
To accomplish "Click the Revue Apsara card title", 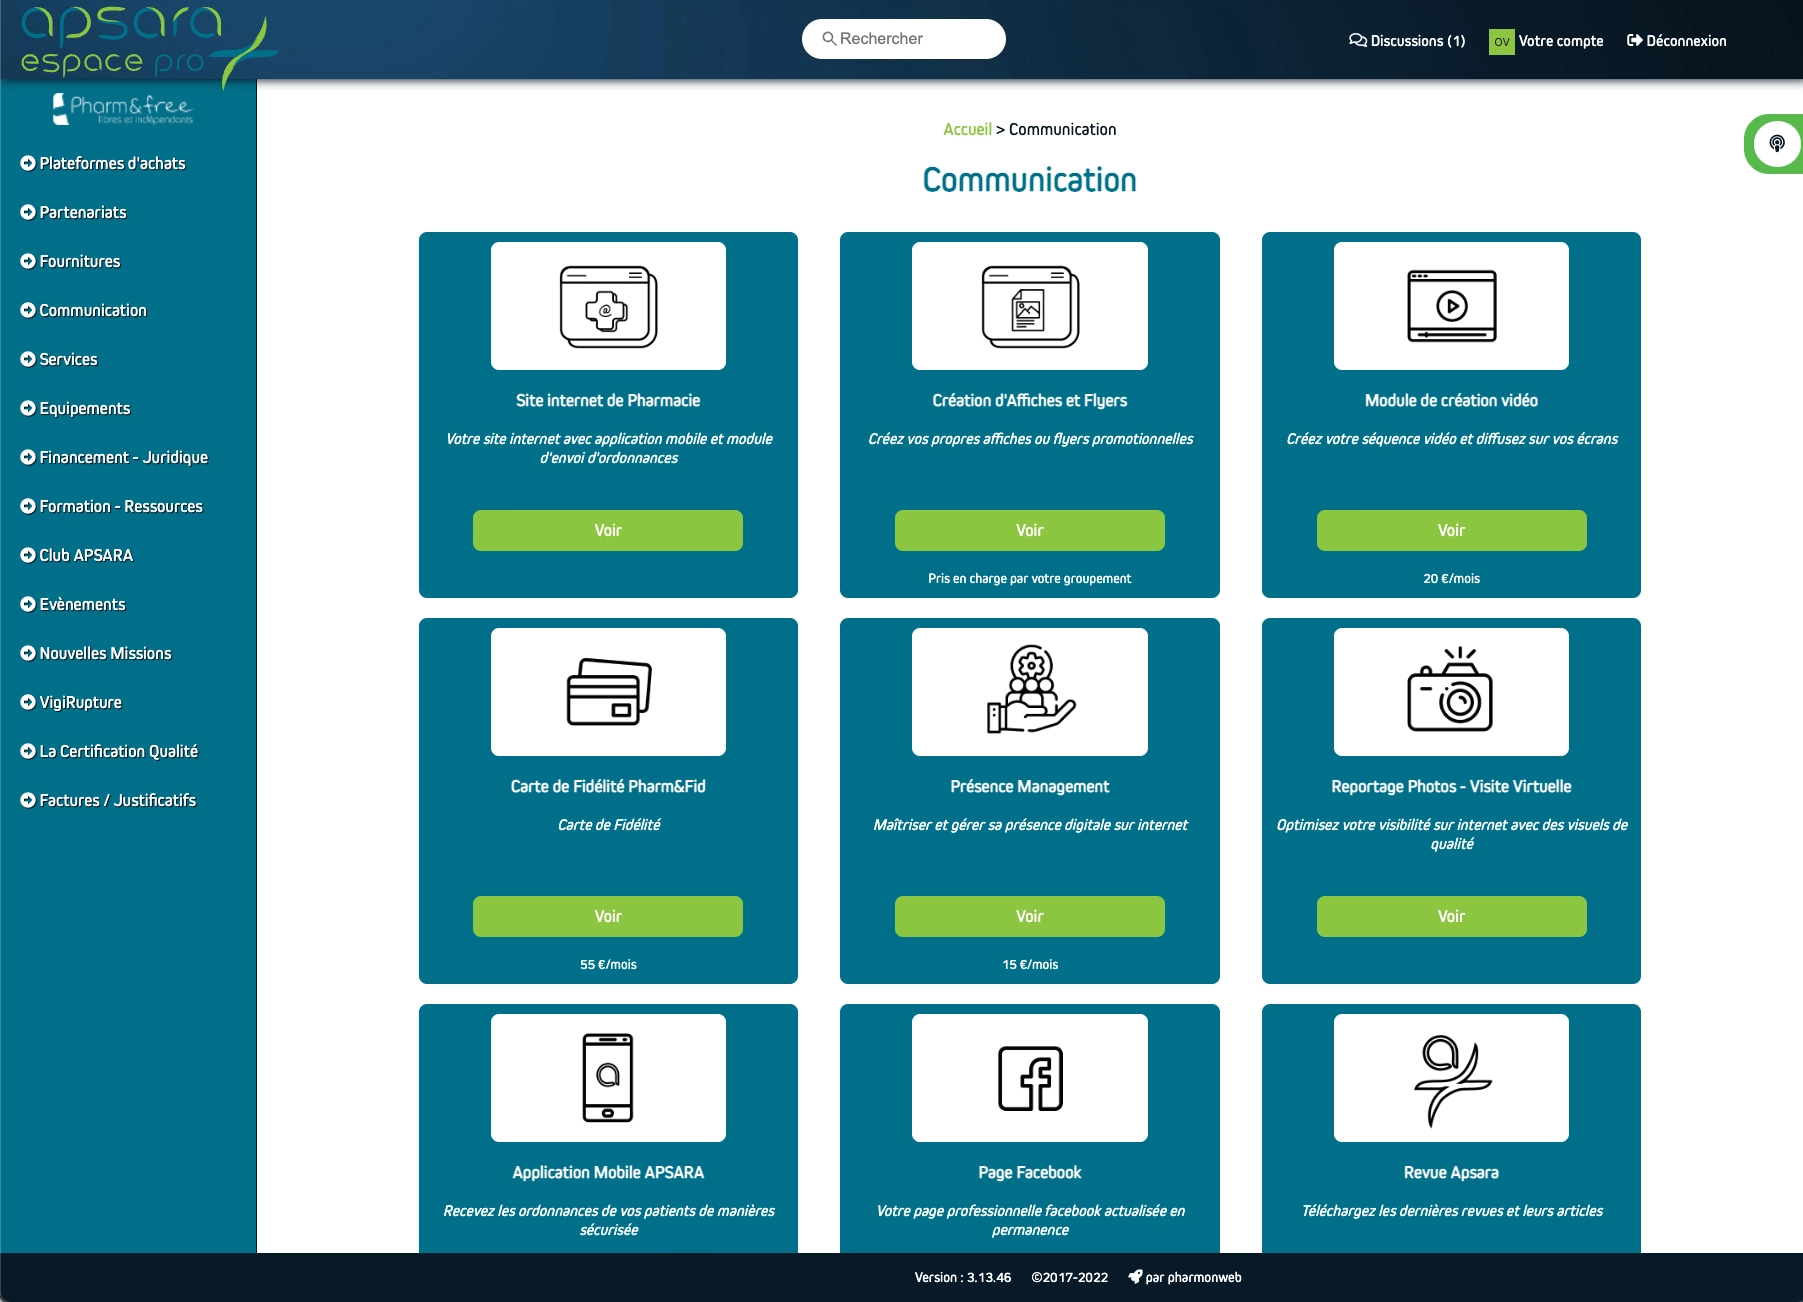I will [x=1451, y=1172].
